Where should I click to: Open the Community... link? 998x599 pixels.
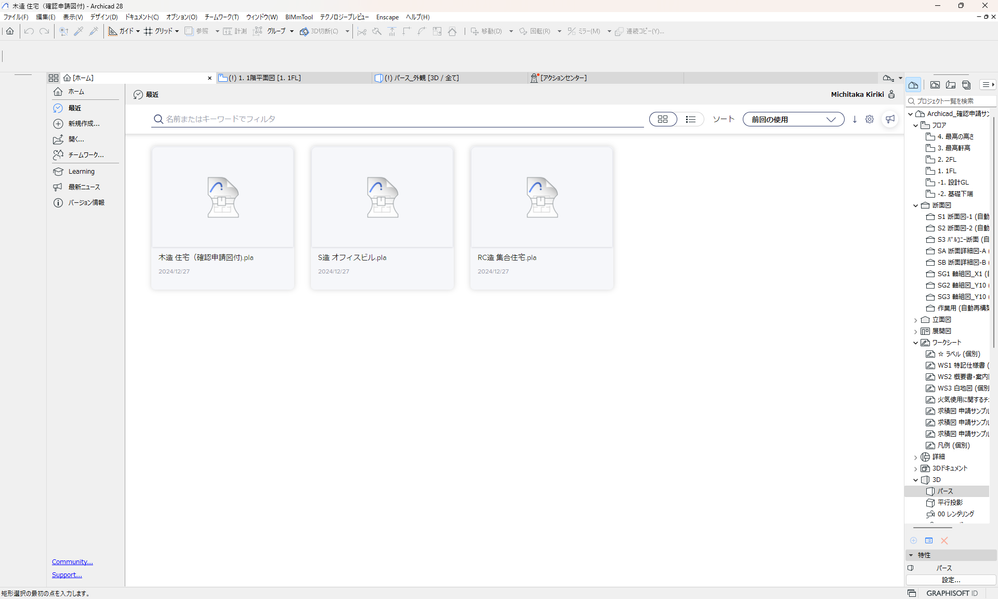click(x=72, y=561)
